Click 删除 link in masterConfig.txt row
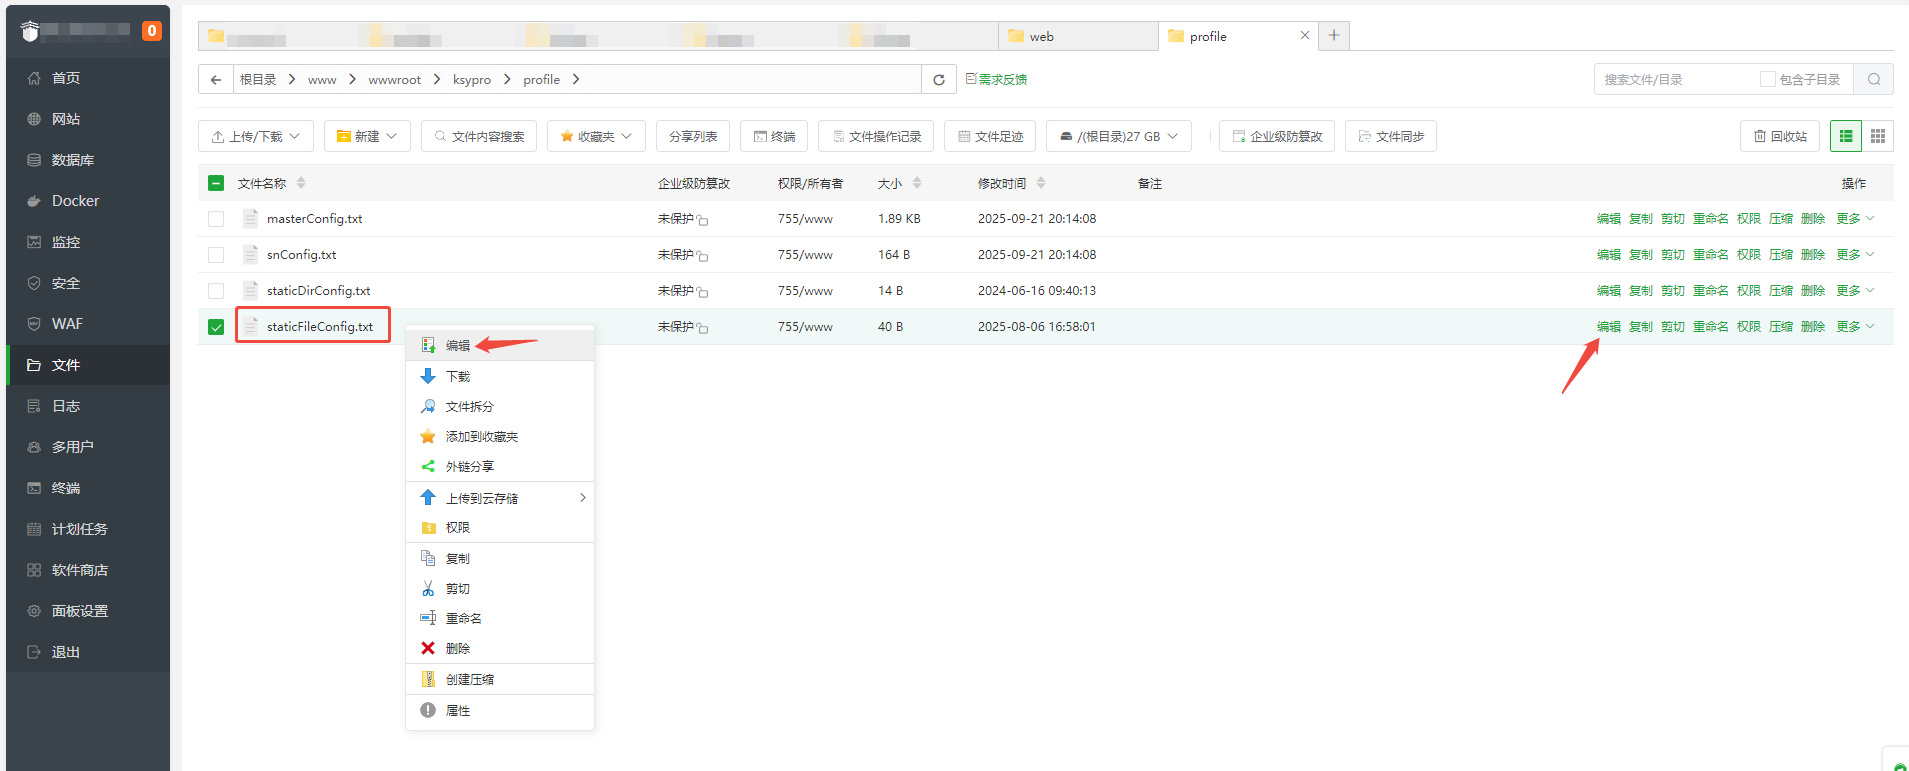The height and width of the screenshot is (771, 1909). point(1813,219)
